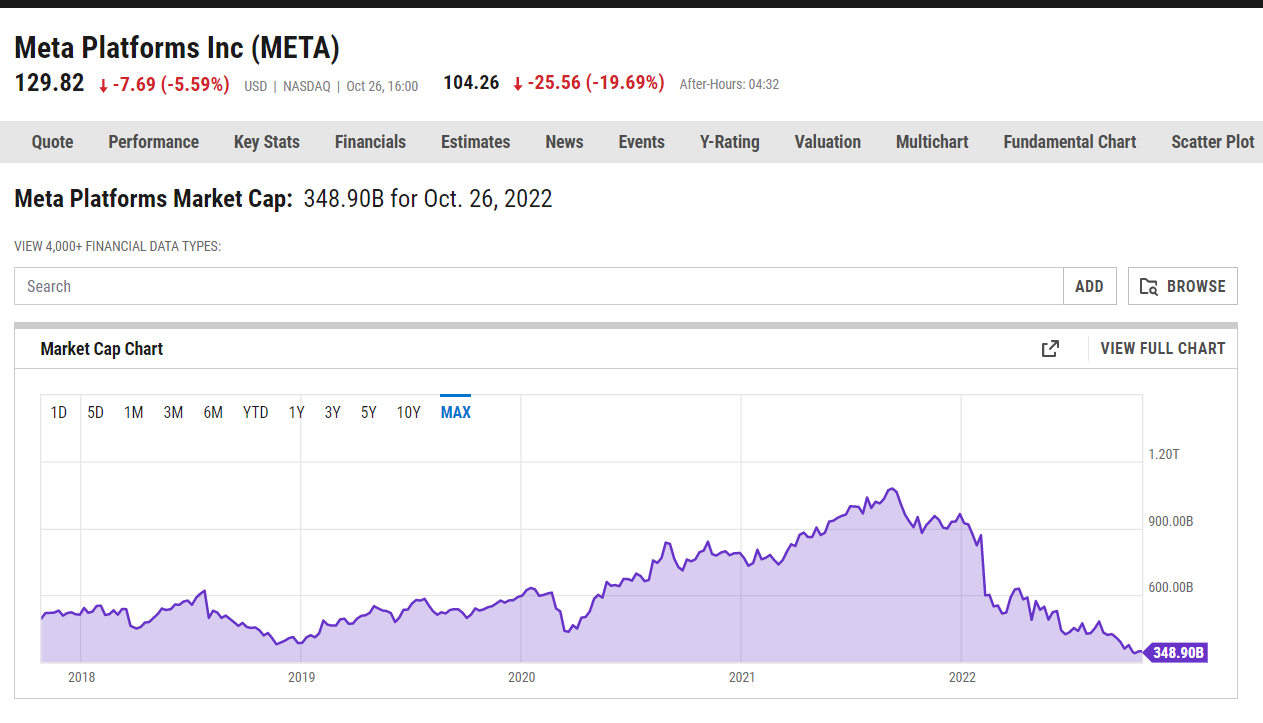Set chart range to 6M

[x=213, y=412]
